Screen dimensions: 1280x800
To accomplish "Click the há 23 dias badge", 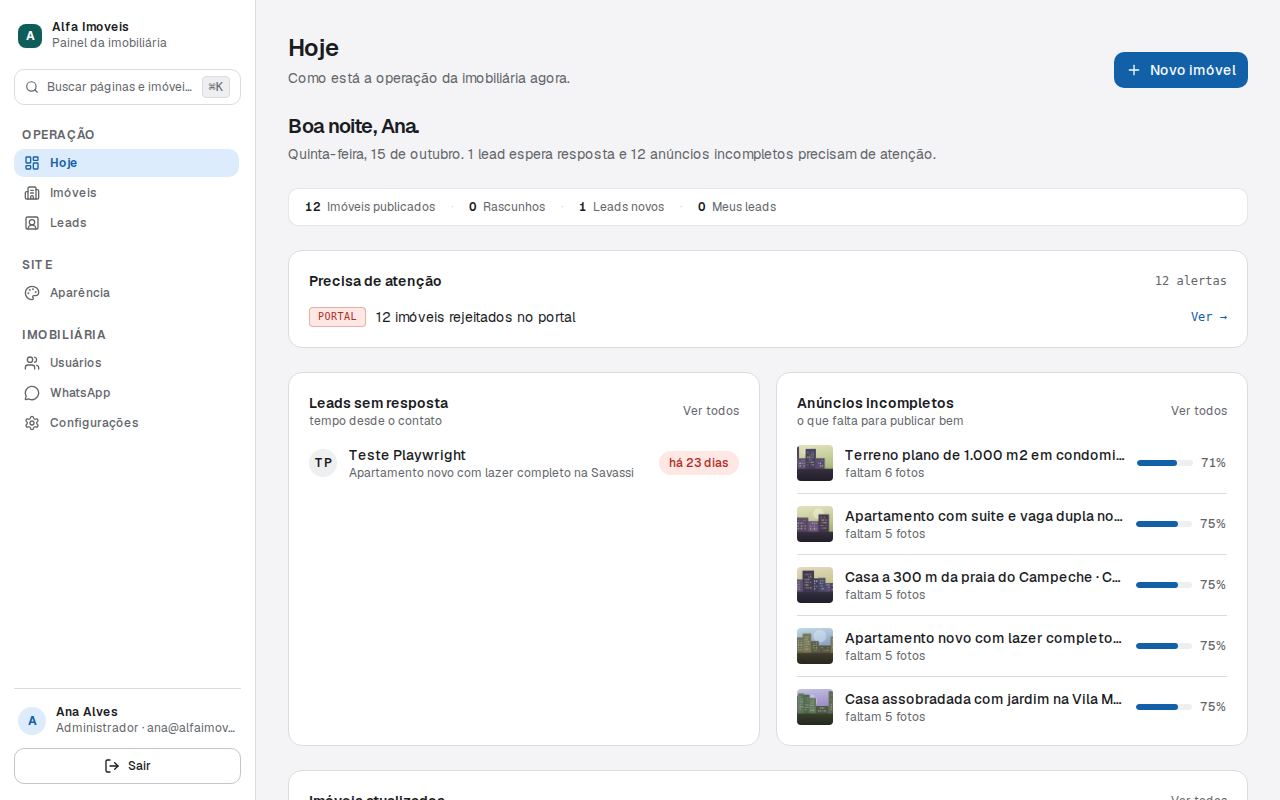I will pyautogui.click(x=699, y=463).
